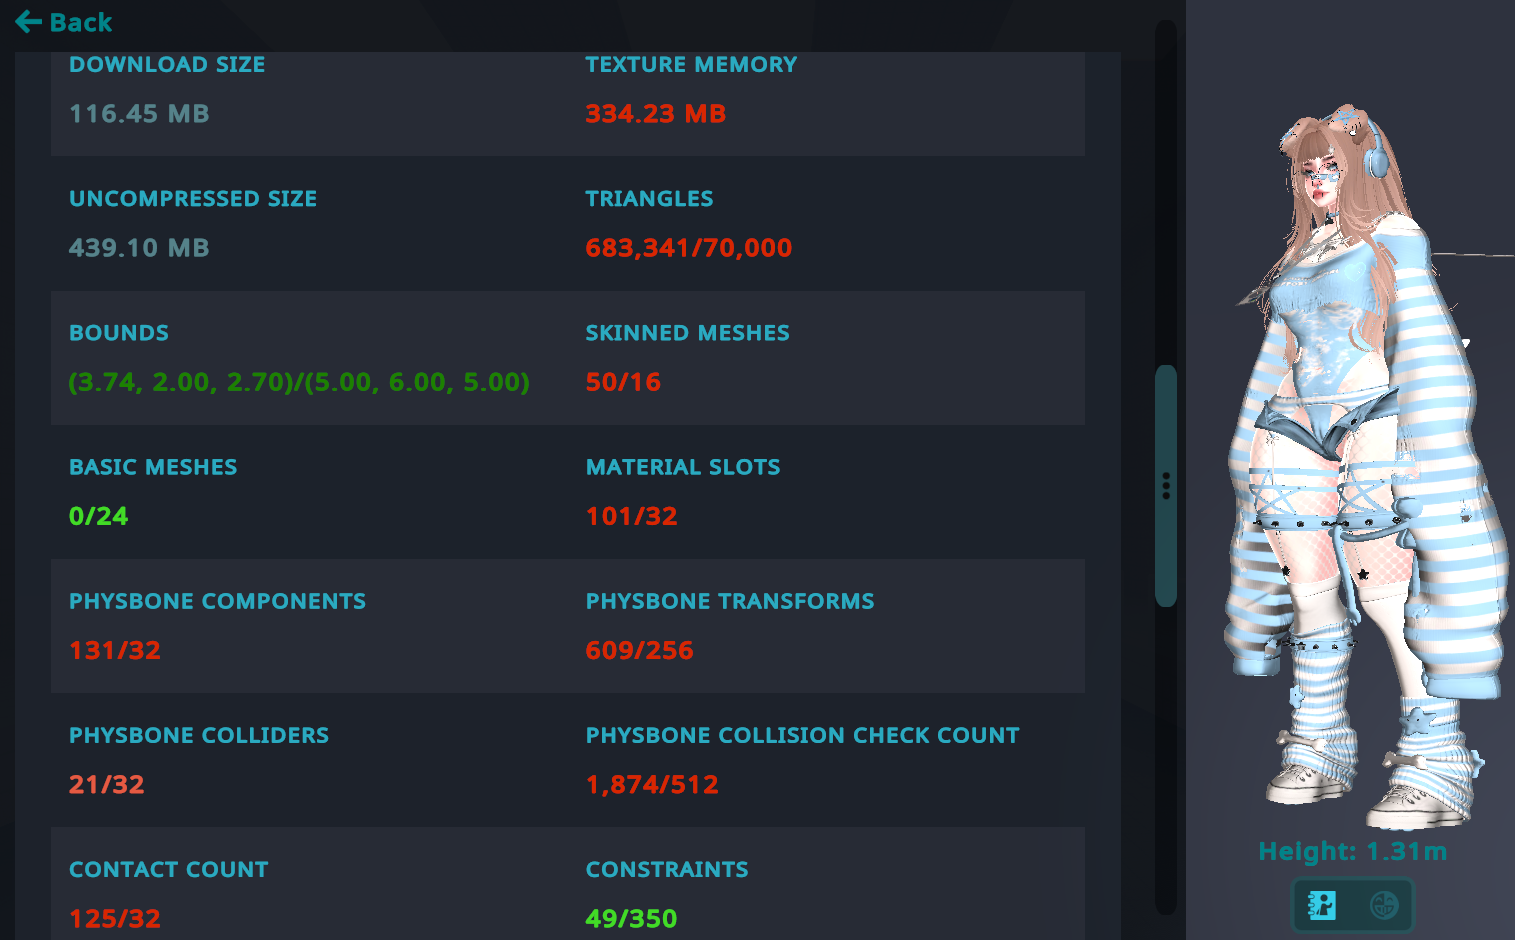Click the left arrow icon beside Back

tap(28, 21)
